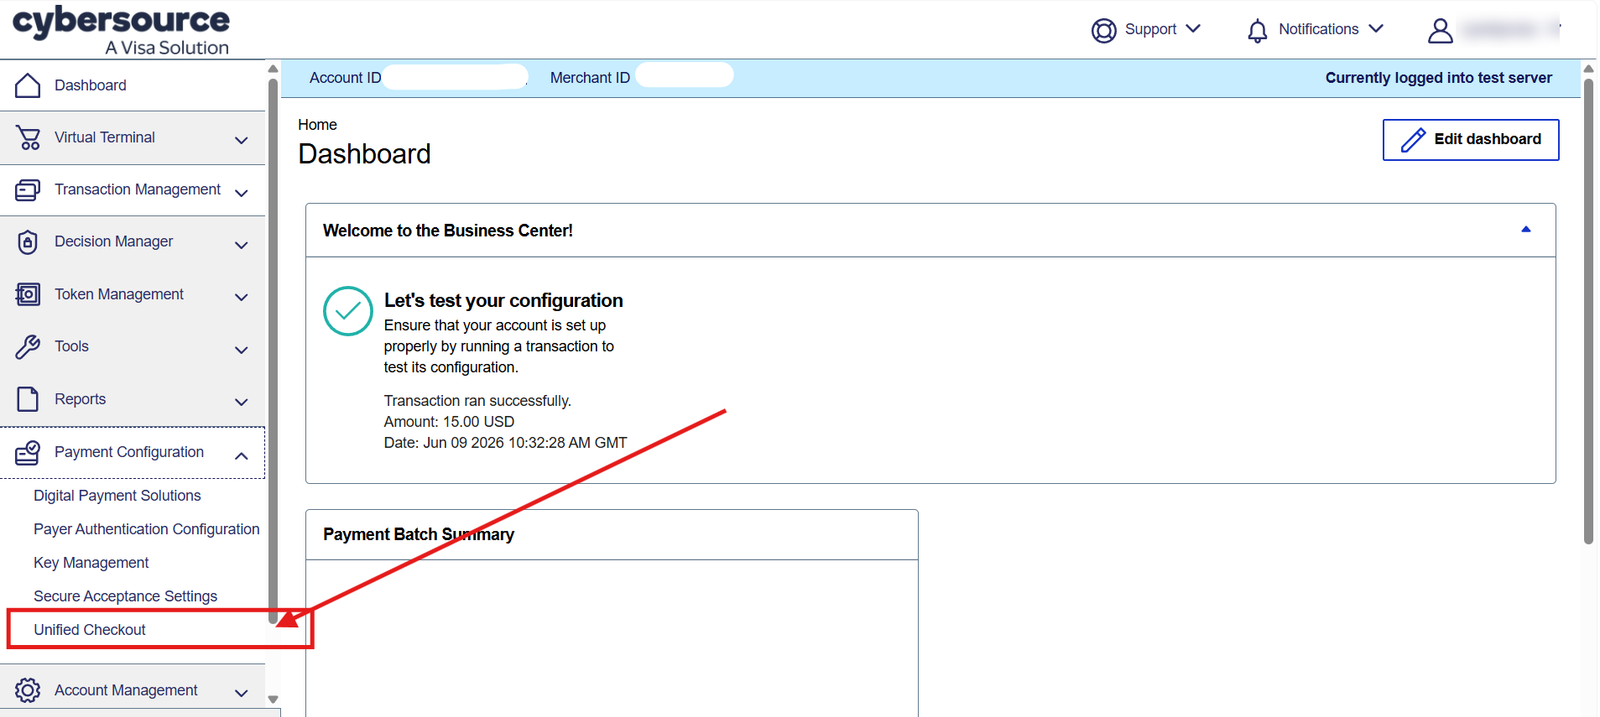This screenshot has width=1600, height=717.
Task: Click the Payment Configuration icon
Action: click(28, 453)
